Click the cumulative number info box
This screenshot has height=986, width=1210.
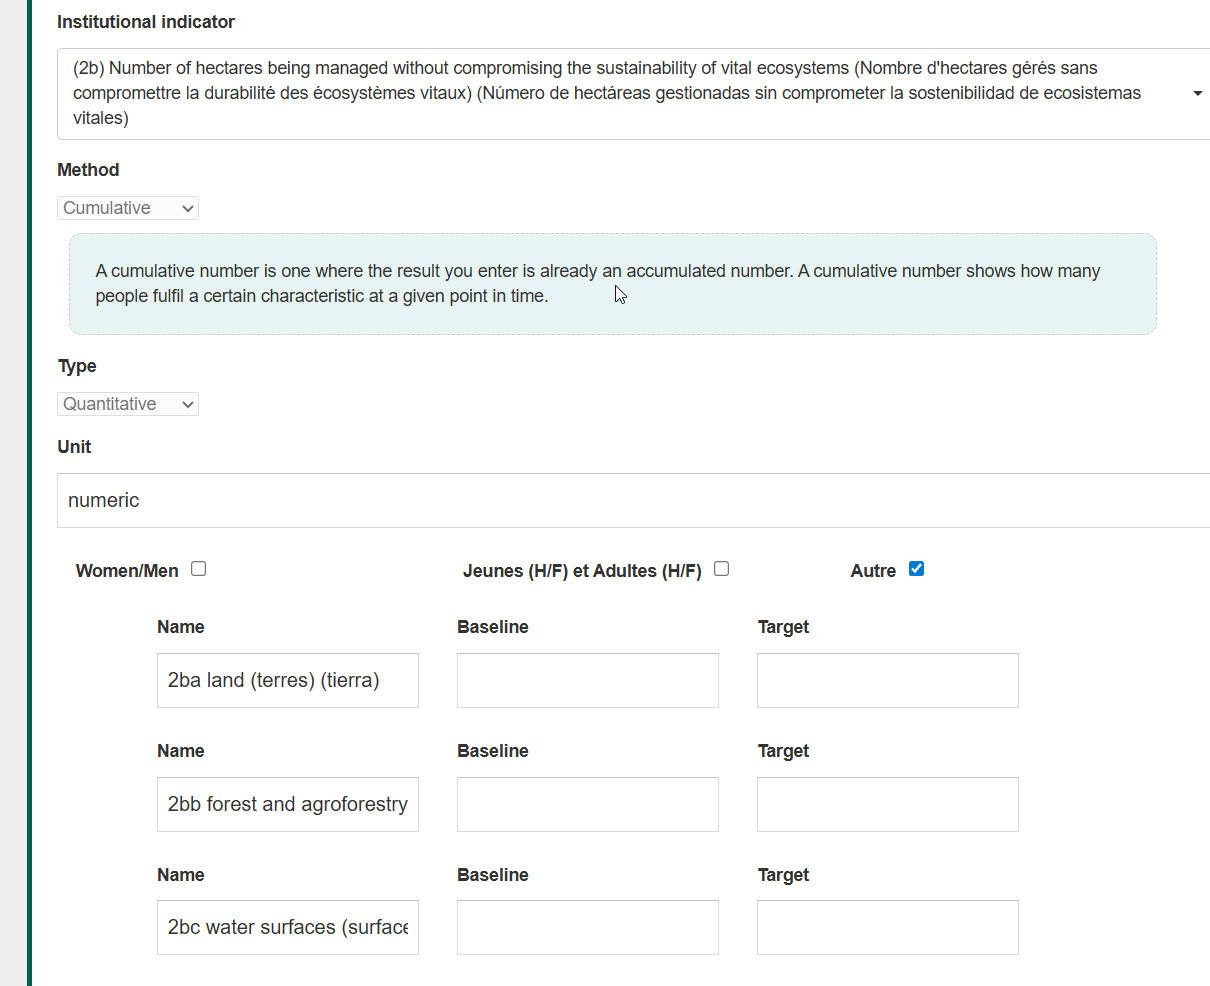click(x=612, y=284)
